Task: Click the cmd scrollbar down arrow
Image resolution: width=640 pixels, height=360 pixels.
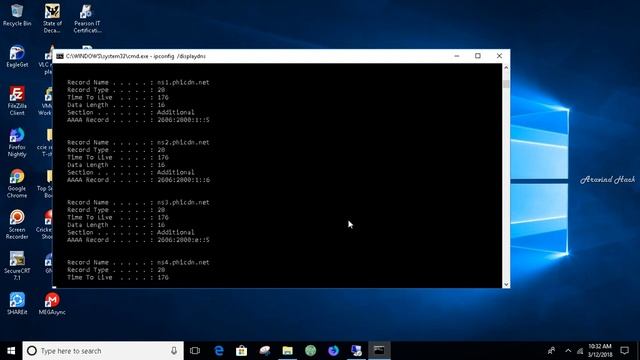Action: point(506,284)
